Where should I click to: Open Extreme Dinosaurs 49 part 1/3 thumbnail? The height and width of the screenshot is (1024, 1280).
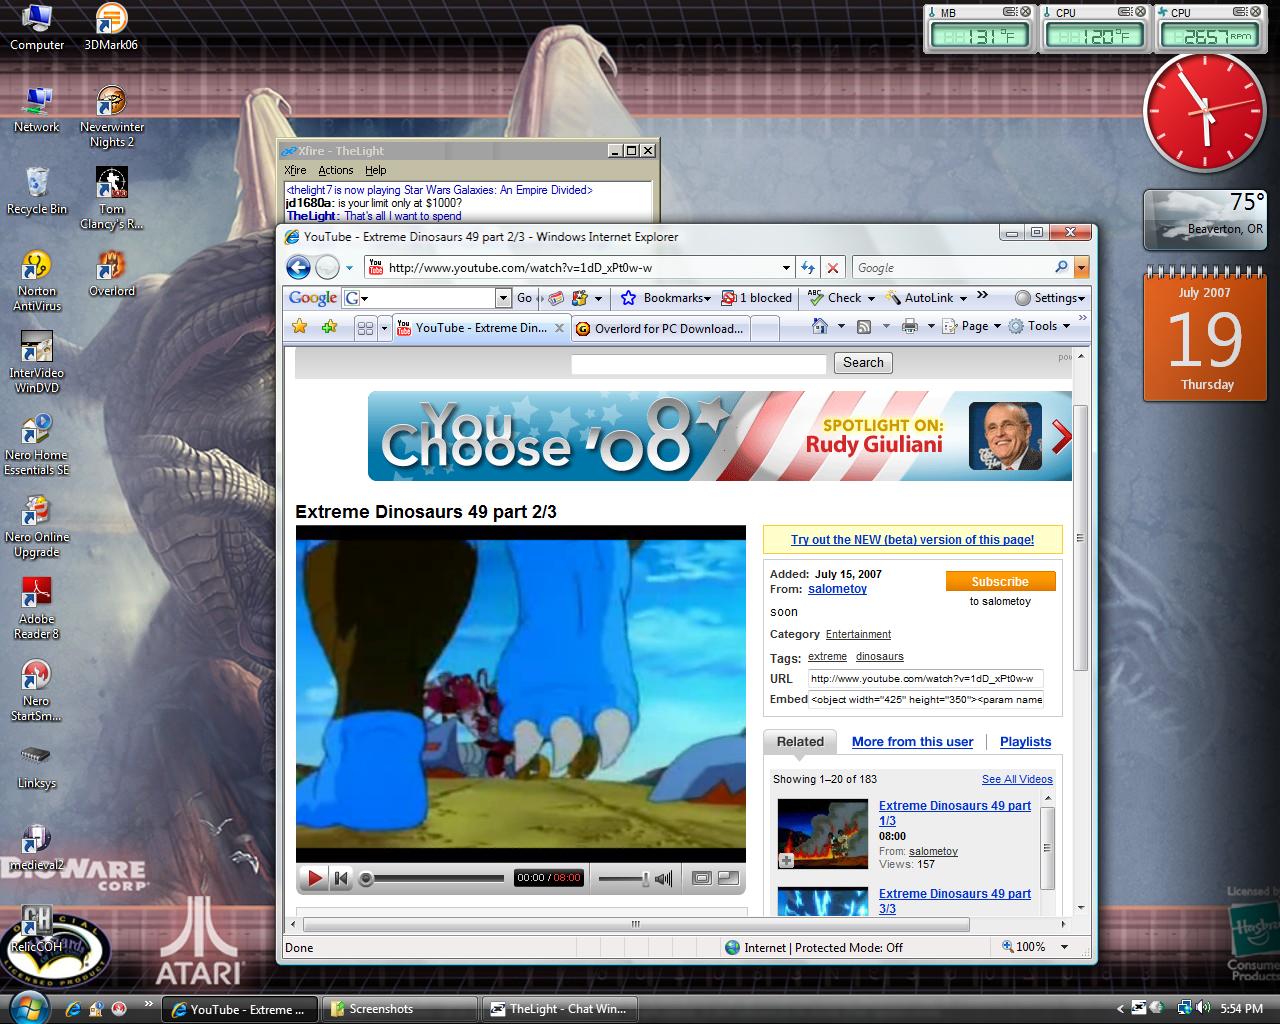click(x=822, y=833)
